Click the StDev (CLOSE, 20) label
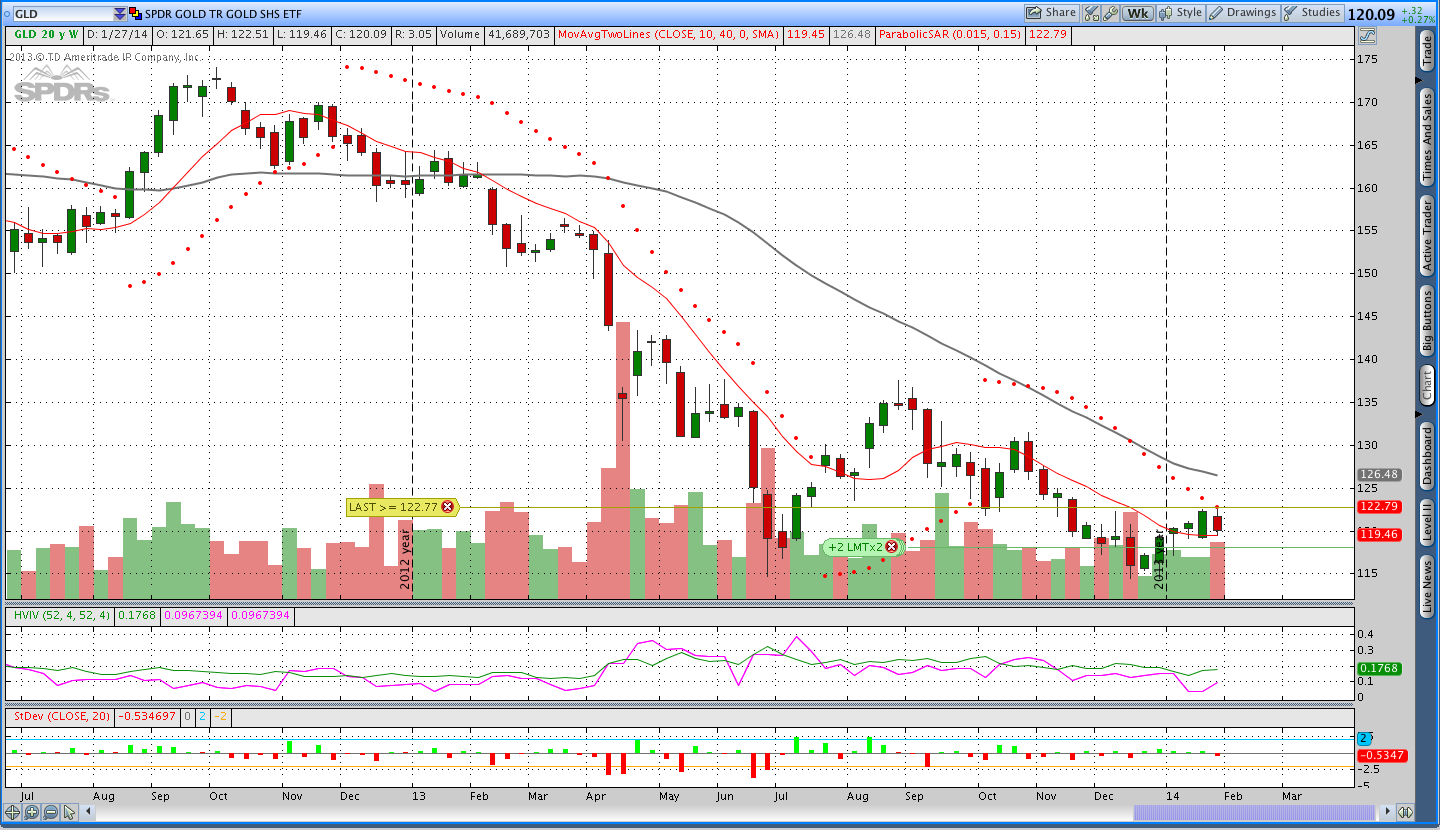 (x=61, y=716)
